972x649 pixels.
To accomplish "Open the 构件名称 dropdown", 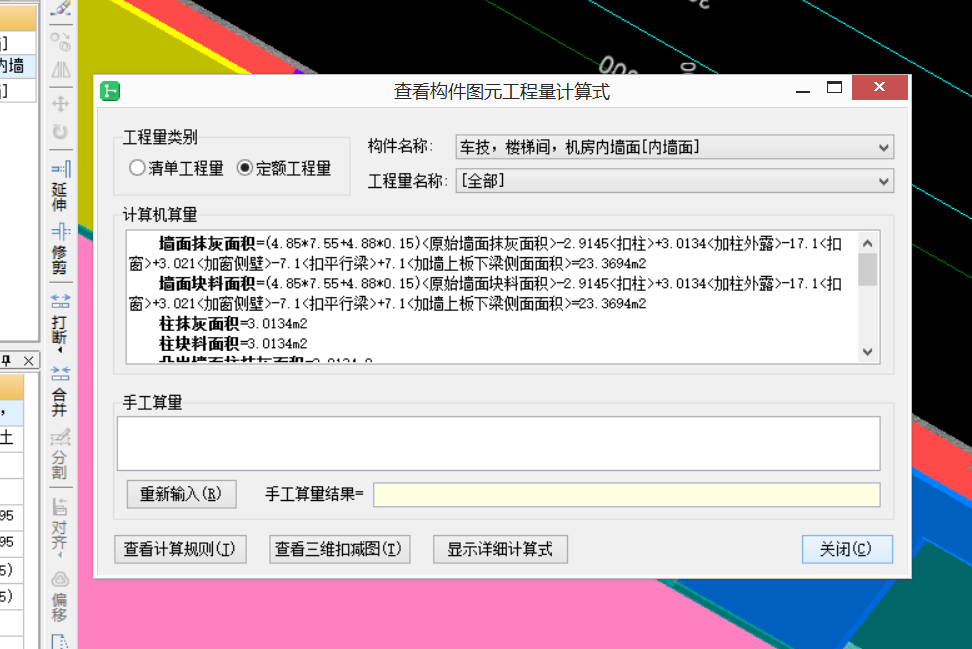I will [674, 148].
